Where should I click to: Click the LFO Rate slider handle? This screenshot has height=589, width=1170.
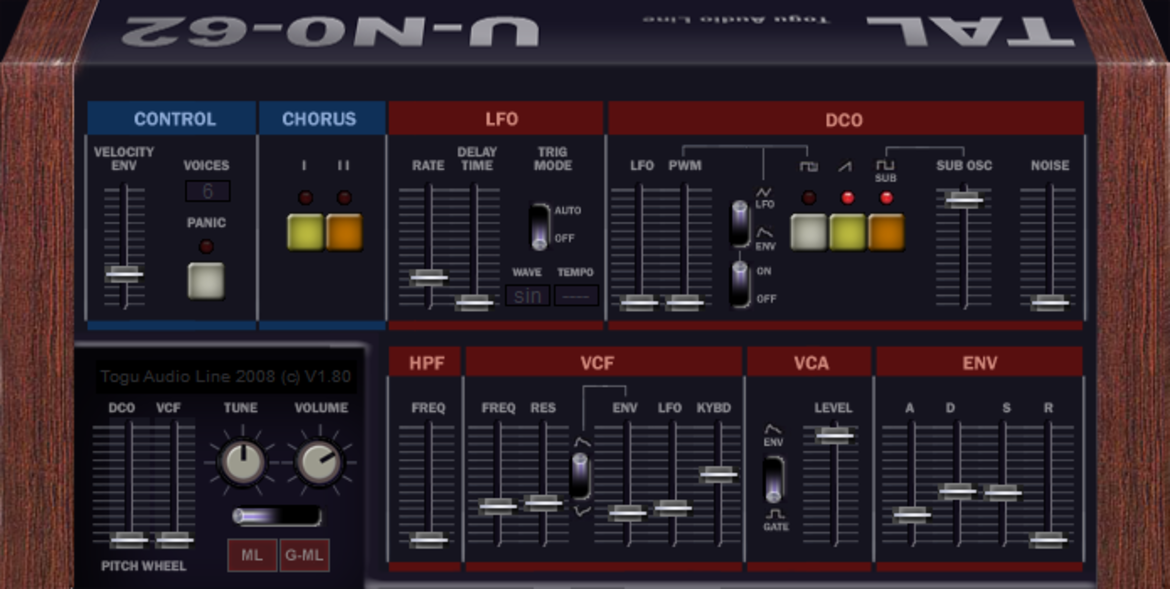click(428, 277)
